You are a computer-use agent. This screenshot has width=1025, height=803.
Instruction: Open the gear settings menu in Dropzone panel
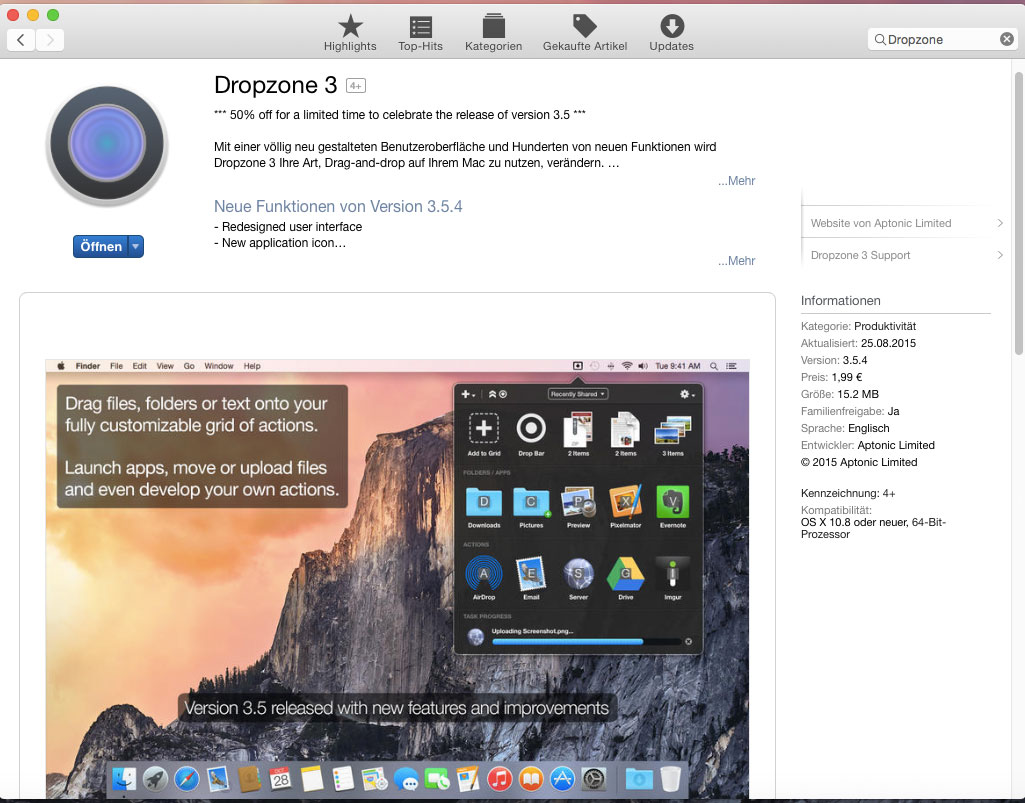pos(687,394)
